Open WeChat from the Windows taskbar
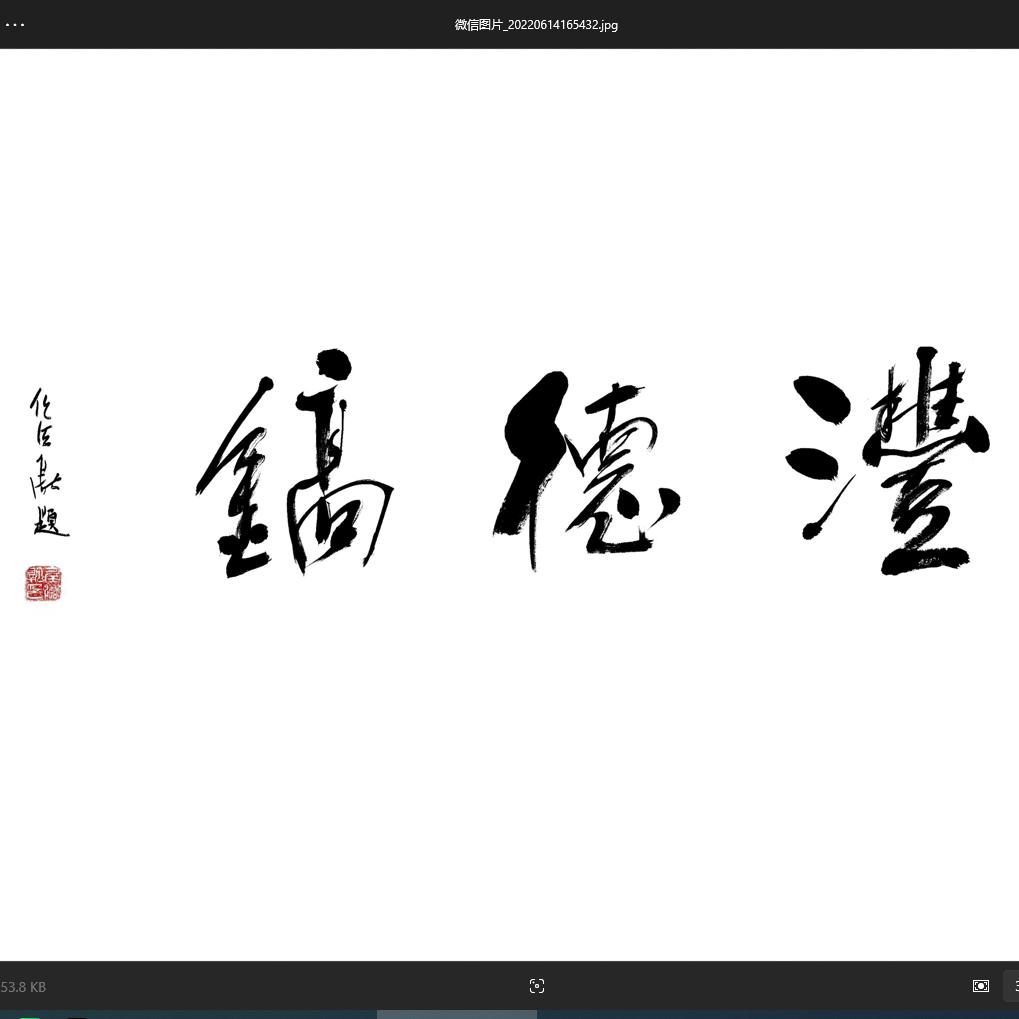 coord(29,1016)
